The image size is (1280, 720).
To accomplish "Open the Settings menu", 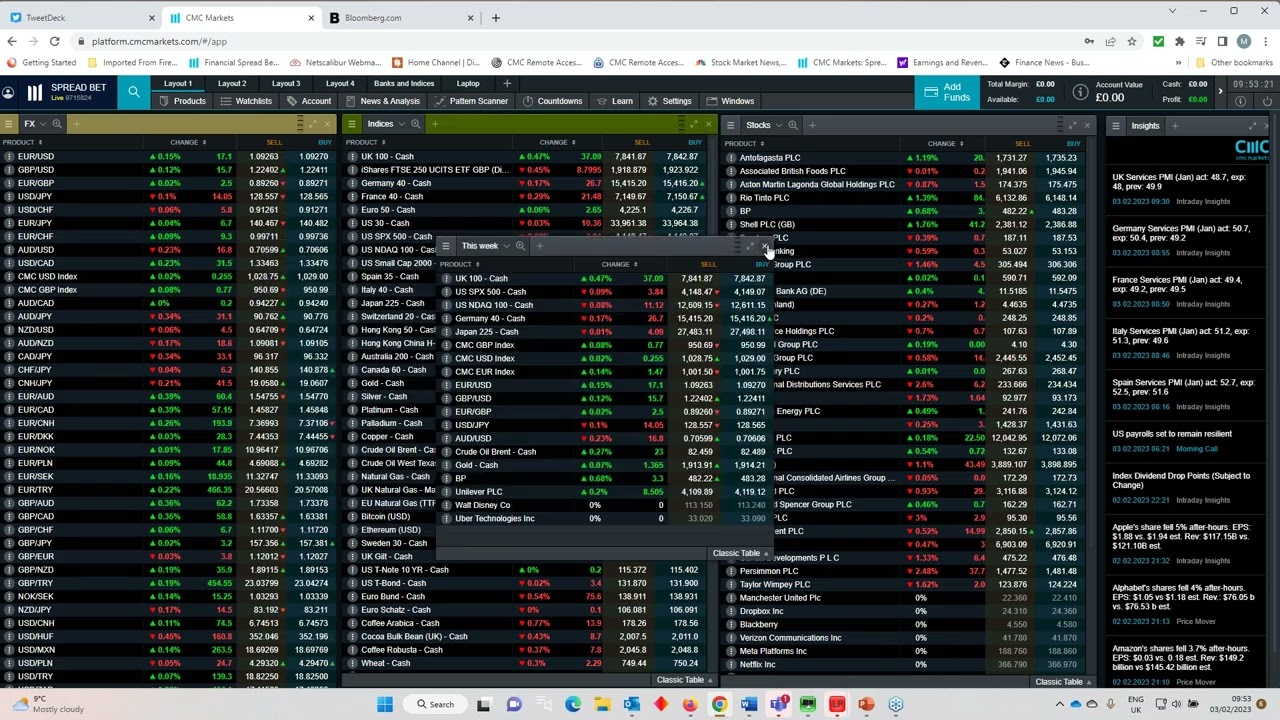I will point(670,101).
